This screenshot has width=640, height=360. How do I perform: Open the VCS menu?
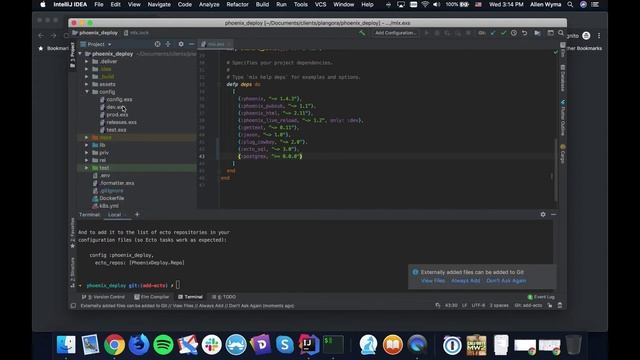(x=320, y=4)
